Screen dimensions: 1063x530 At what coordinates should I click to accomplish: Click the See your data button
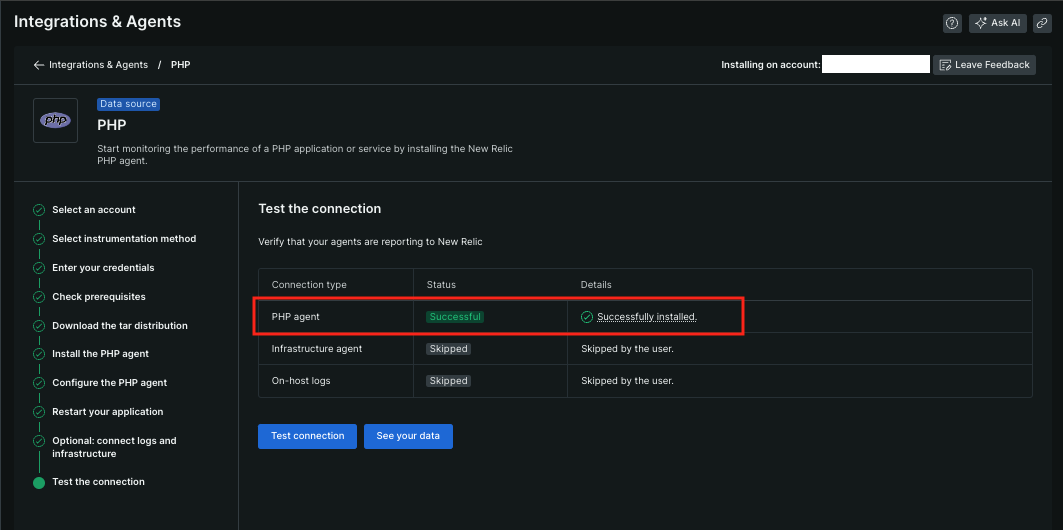[x=408, y=436]
